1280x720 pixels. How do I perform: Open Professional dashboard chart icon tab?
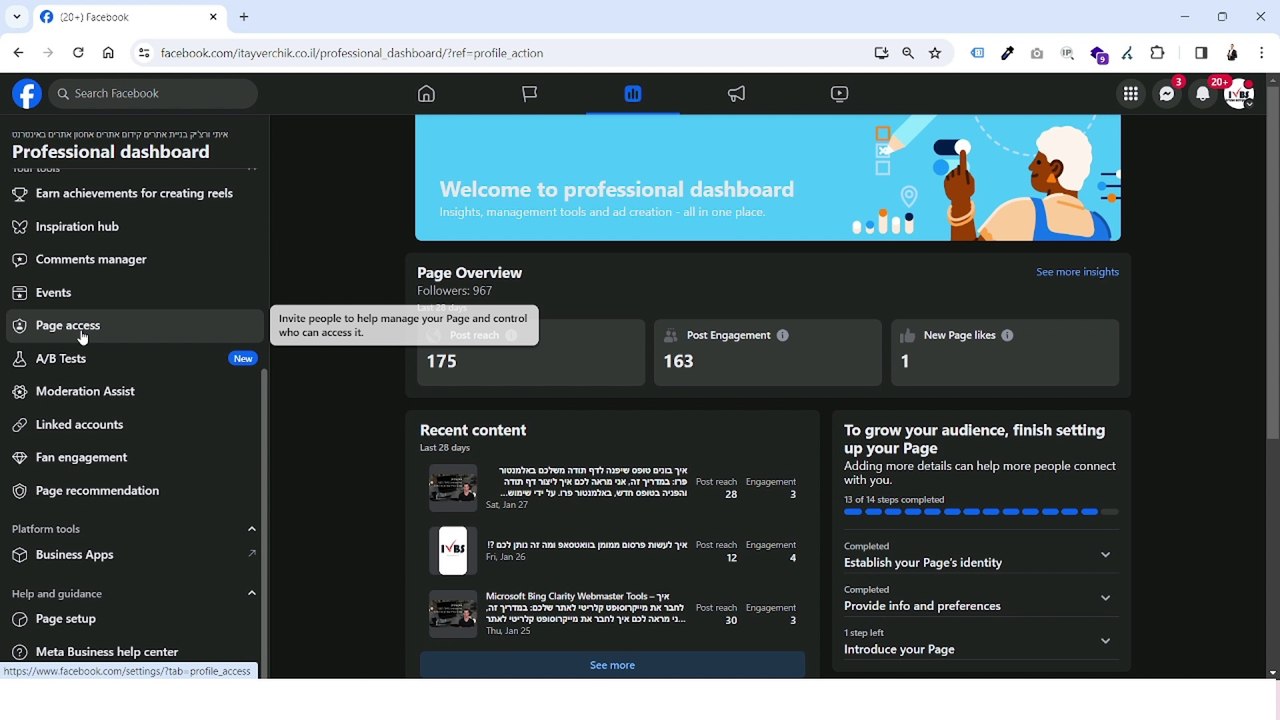pos(633,94)
